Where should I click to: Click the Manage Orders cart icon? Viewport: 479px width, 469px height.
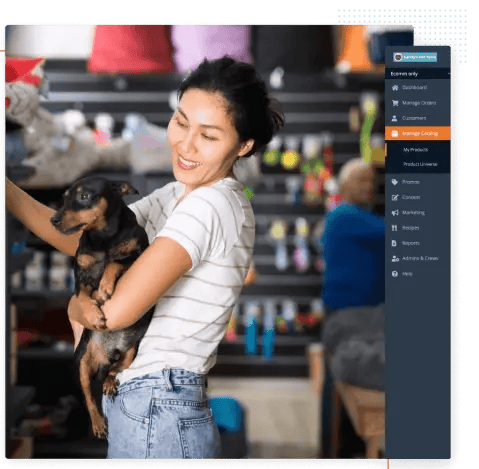point(395,103)
